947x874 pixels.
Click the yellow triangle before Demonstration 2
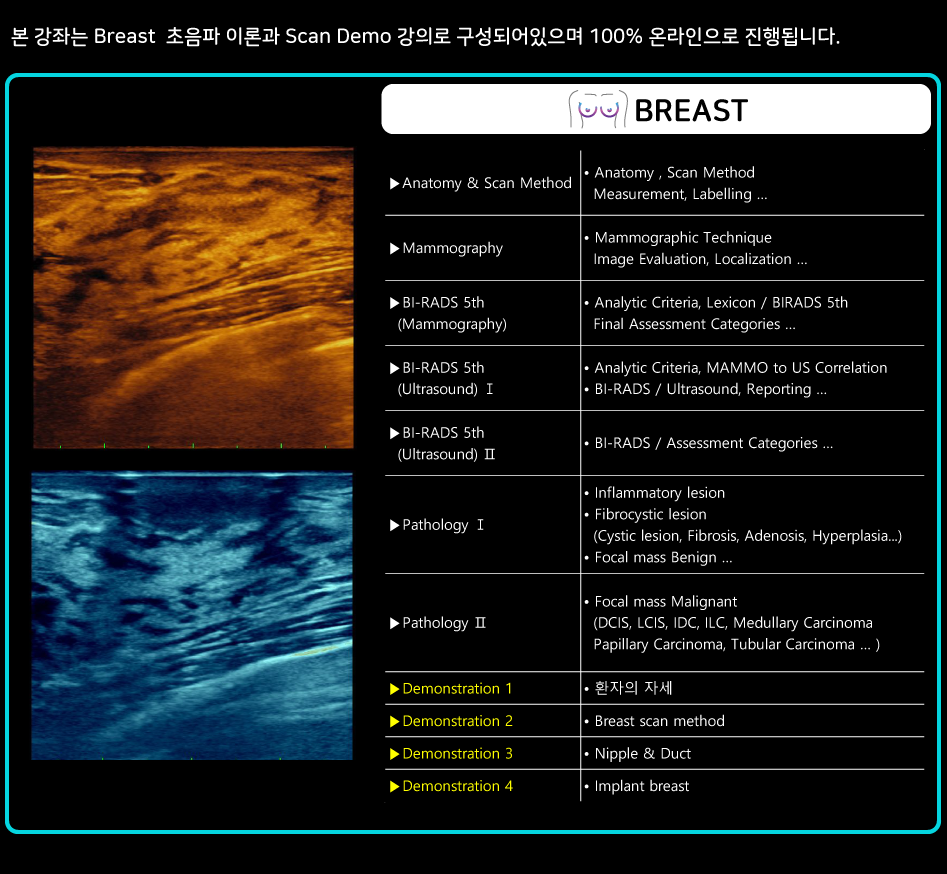[394, 722]
